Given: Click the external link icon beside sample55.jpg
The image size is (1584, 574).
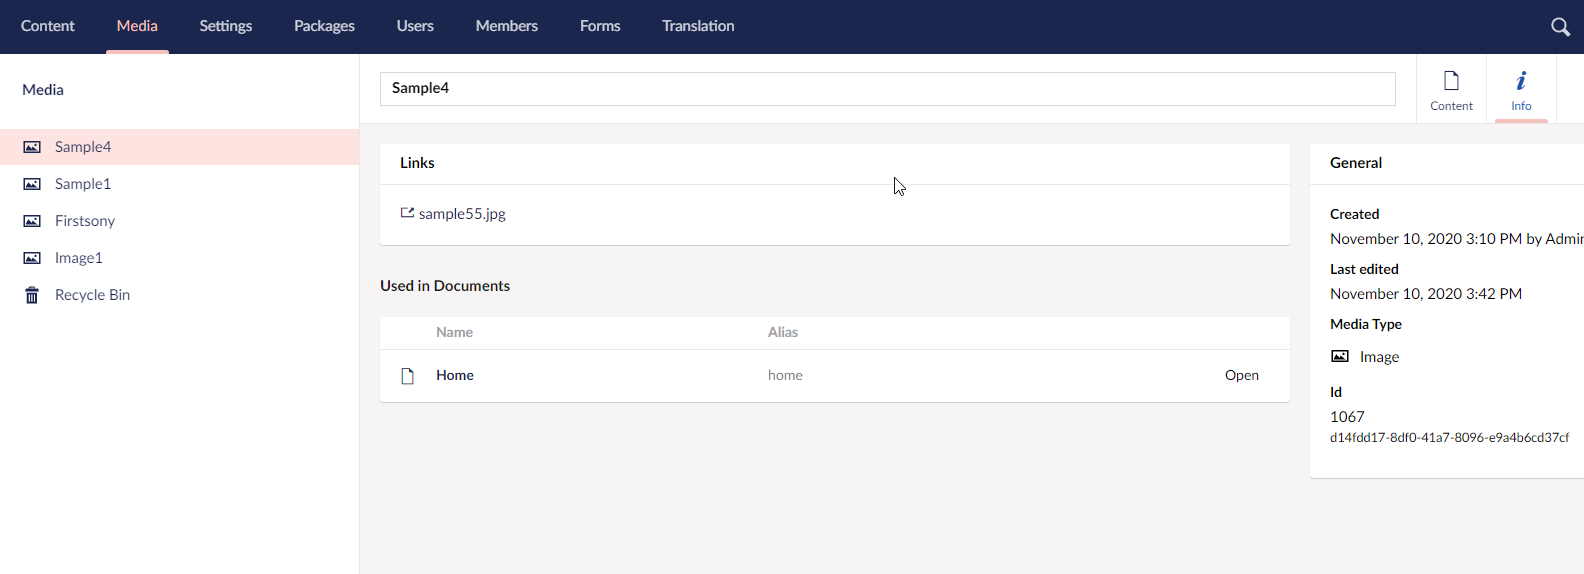Looking at the screenshot, I should tap(407, 213).
